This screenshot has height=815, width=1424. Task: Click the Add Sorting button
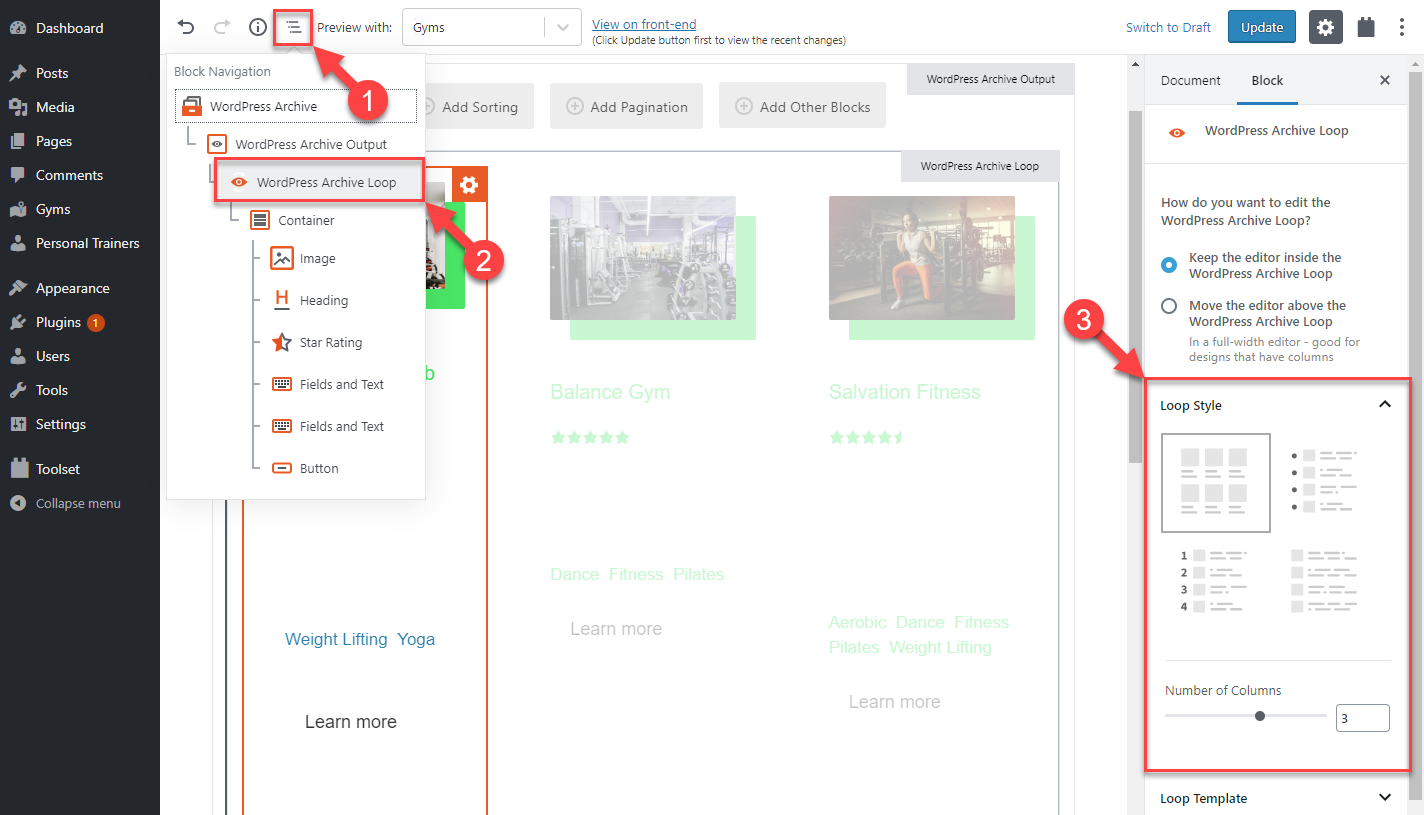480,107
